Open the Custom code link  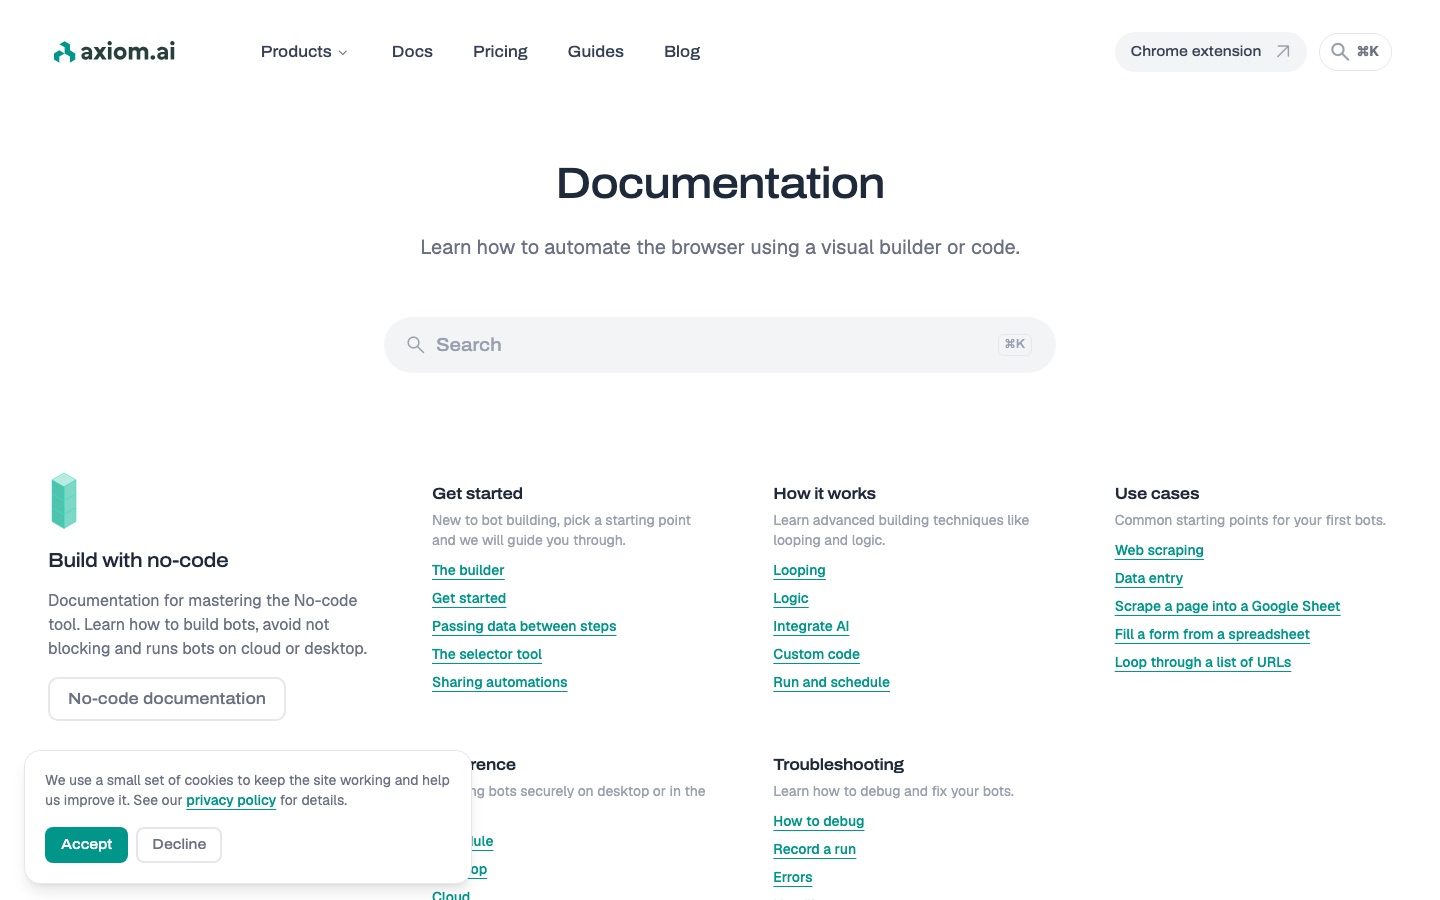(x=816, y=654)
